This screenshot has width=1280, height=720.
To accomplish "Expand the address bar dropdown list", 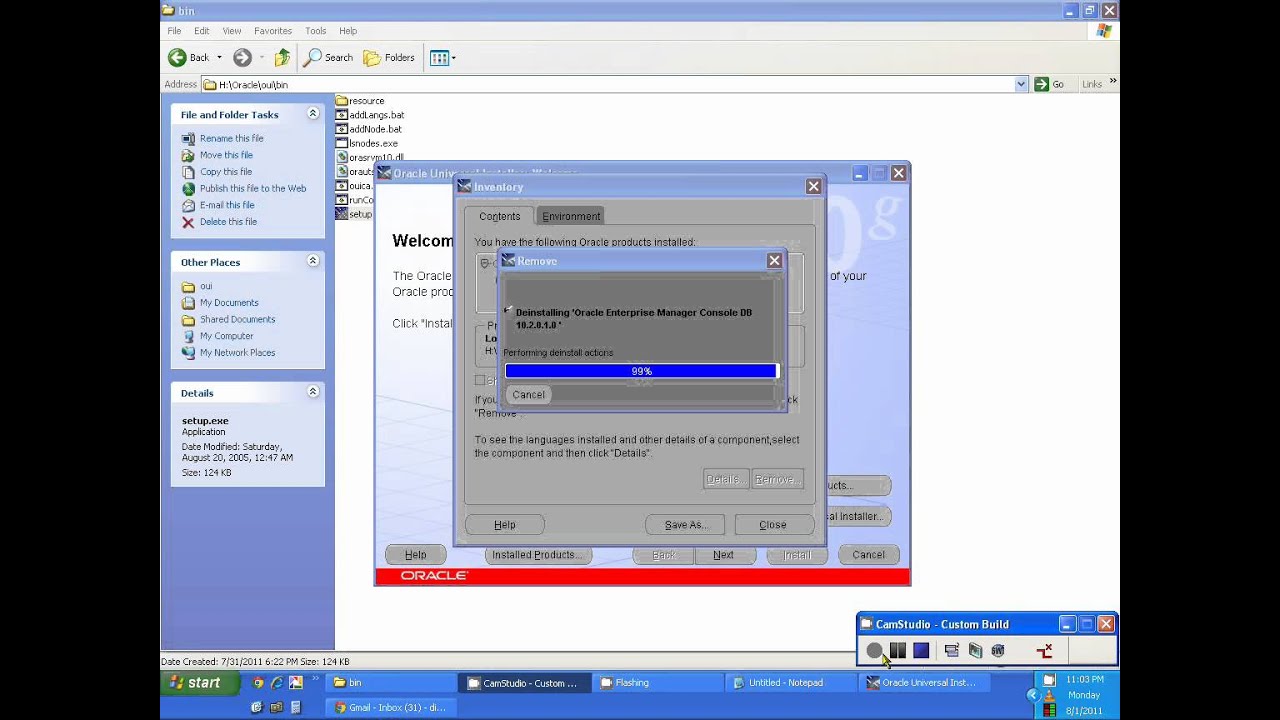I will (x=1021, y=85).
